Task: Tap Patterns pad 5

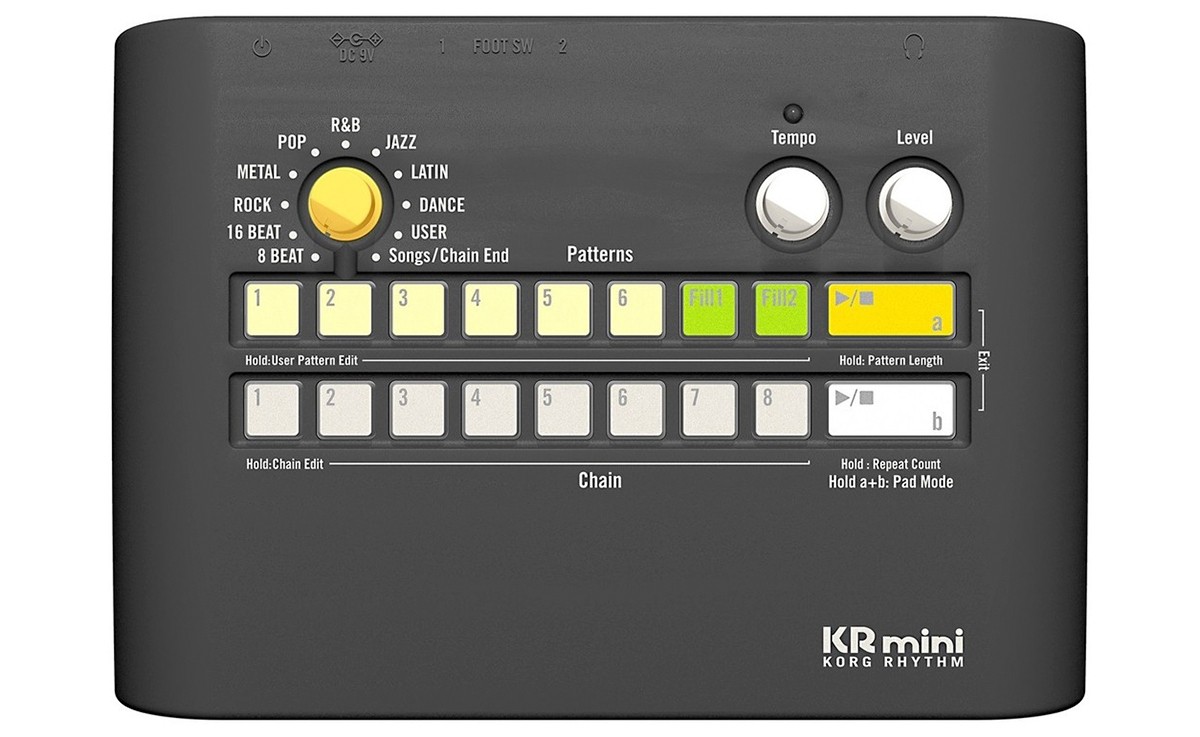Action: click(x=564, y=310)
